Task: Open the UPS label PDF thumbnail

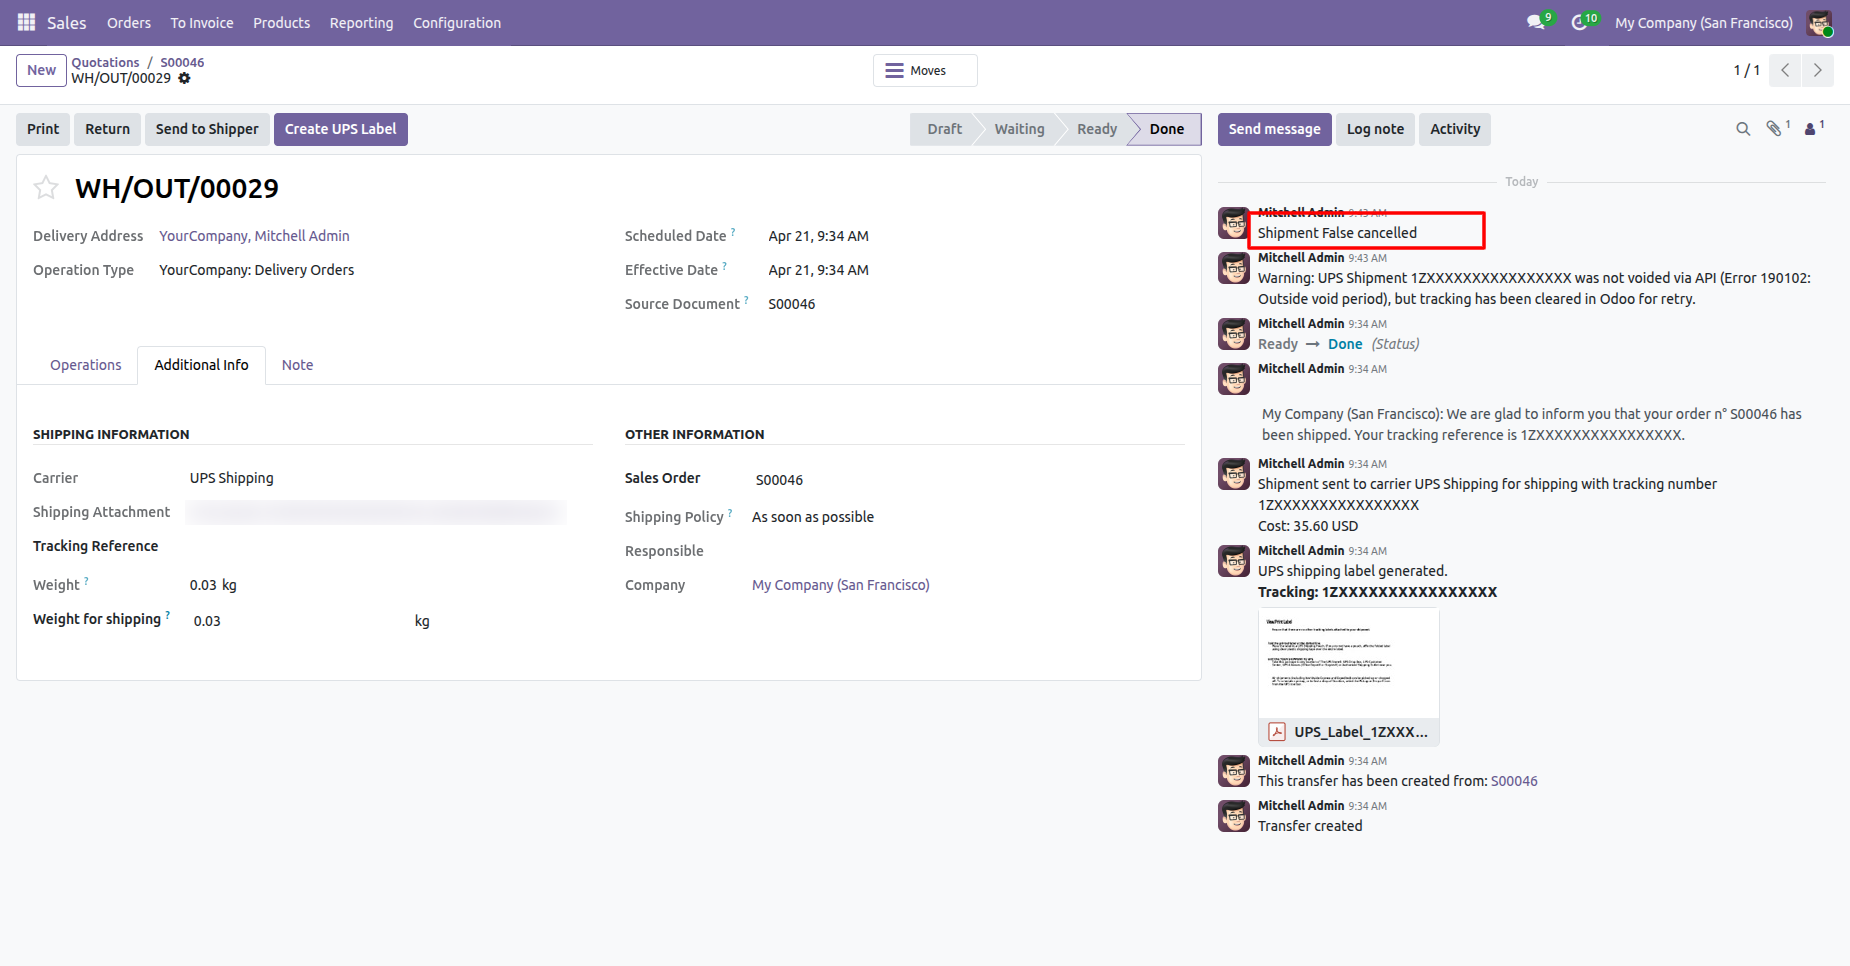Action: 1348,663
